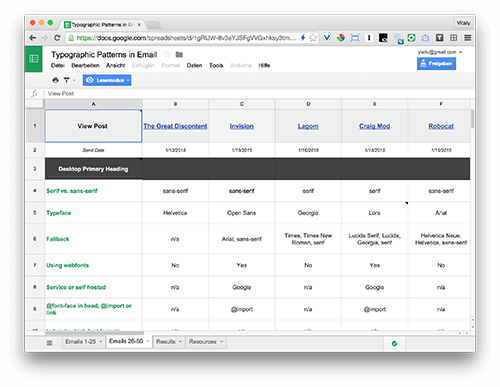The height and width of the screenshot is (387, 500).
Task: Click the Arial, sans-serif fallback cell
Action: 242,239
